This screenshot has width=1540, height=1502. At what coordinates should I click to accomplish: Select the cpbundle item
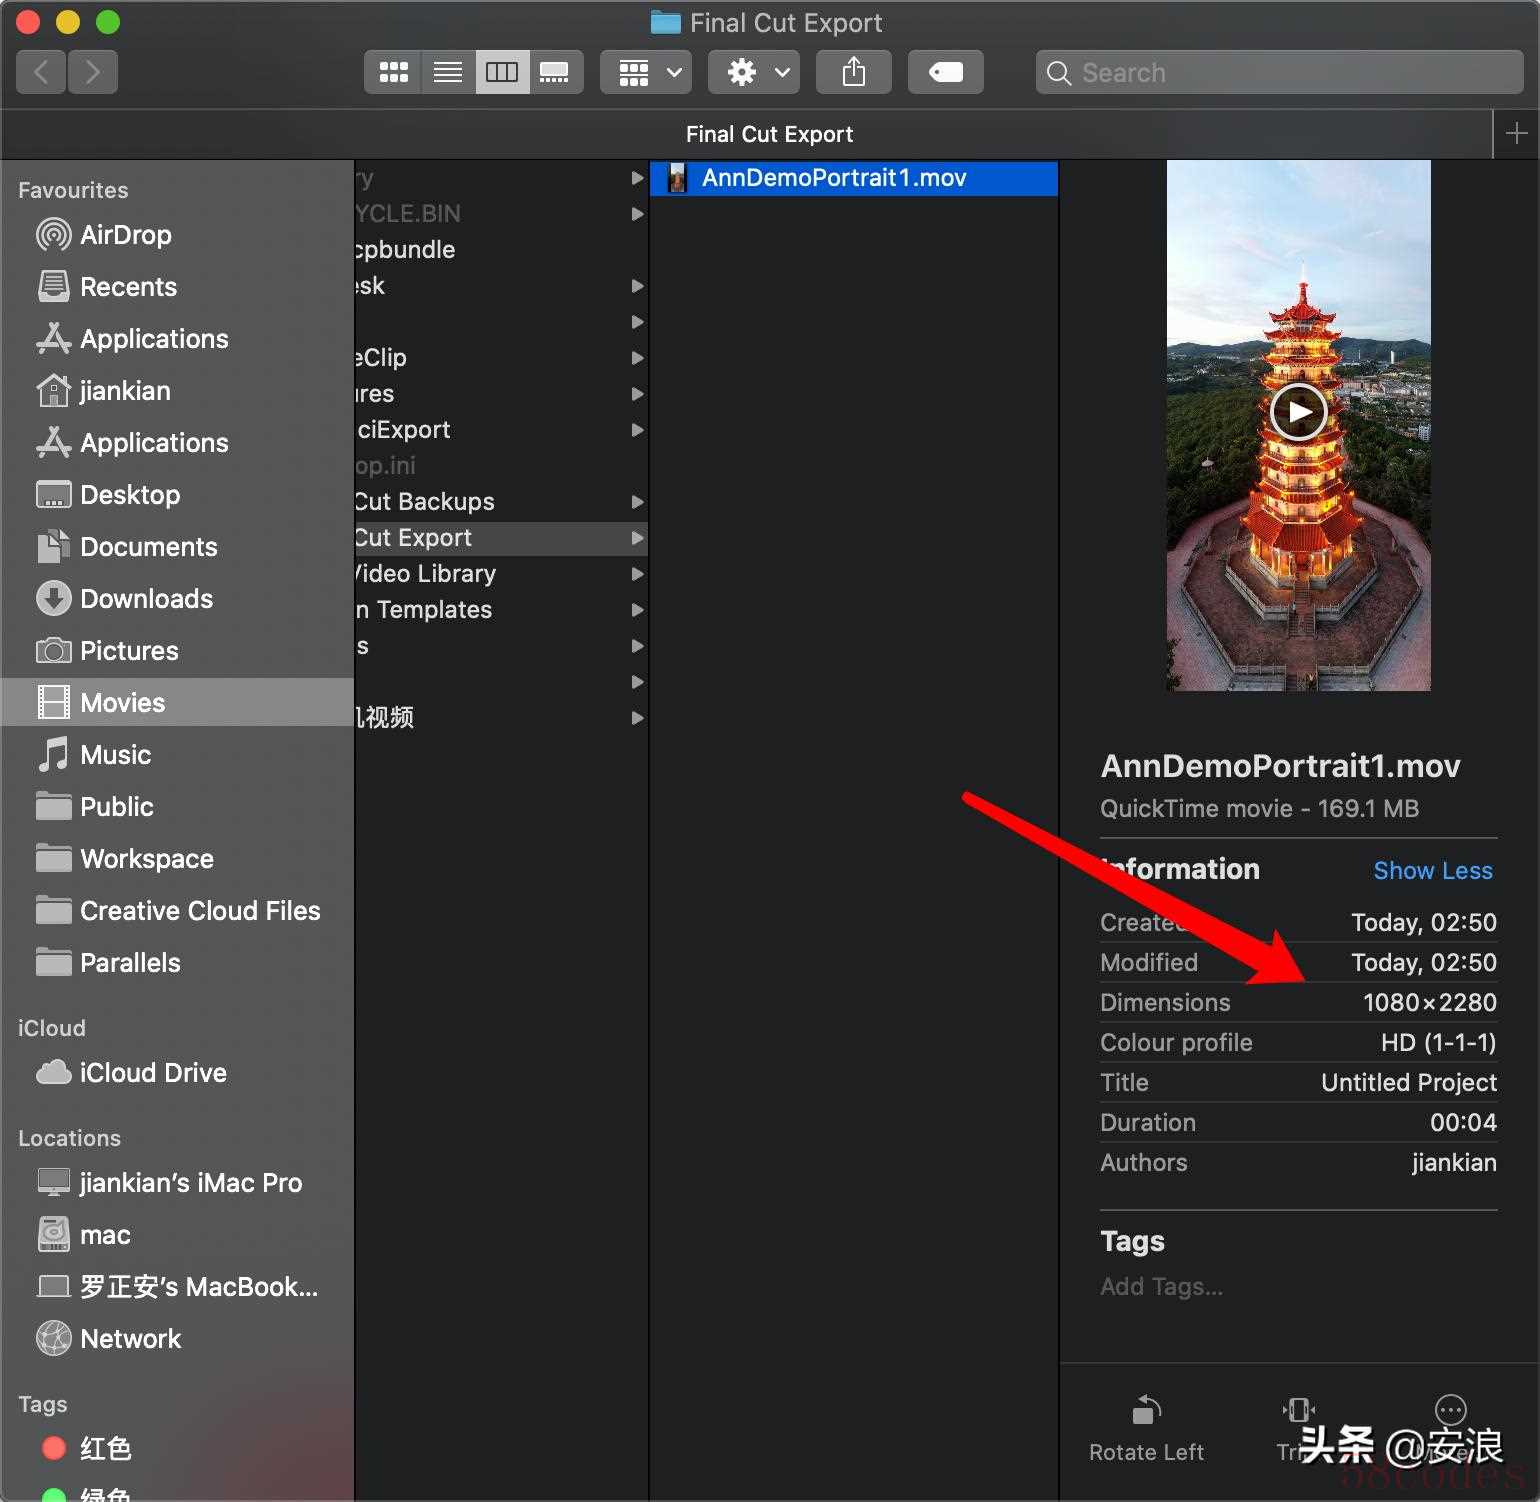click(501, 250)
